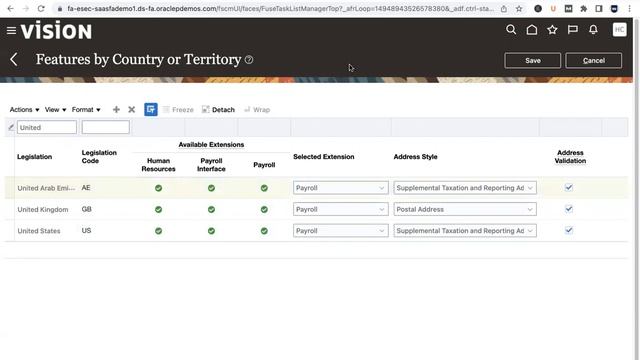Click the Selected Extension column header
The height and width of the screenshot is (360, 640).
pyautogui.click(x=323, y=157)
